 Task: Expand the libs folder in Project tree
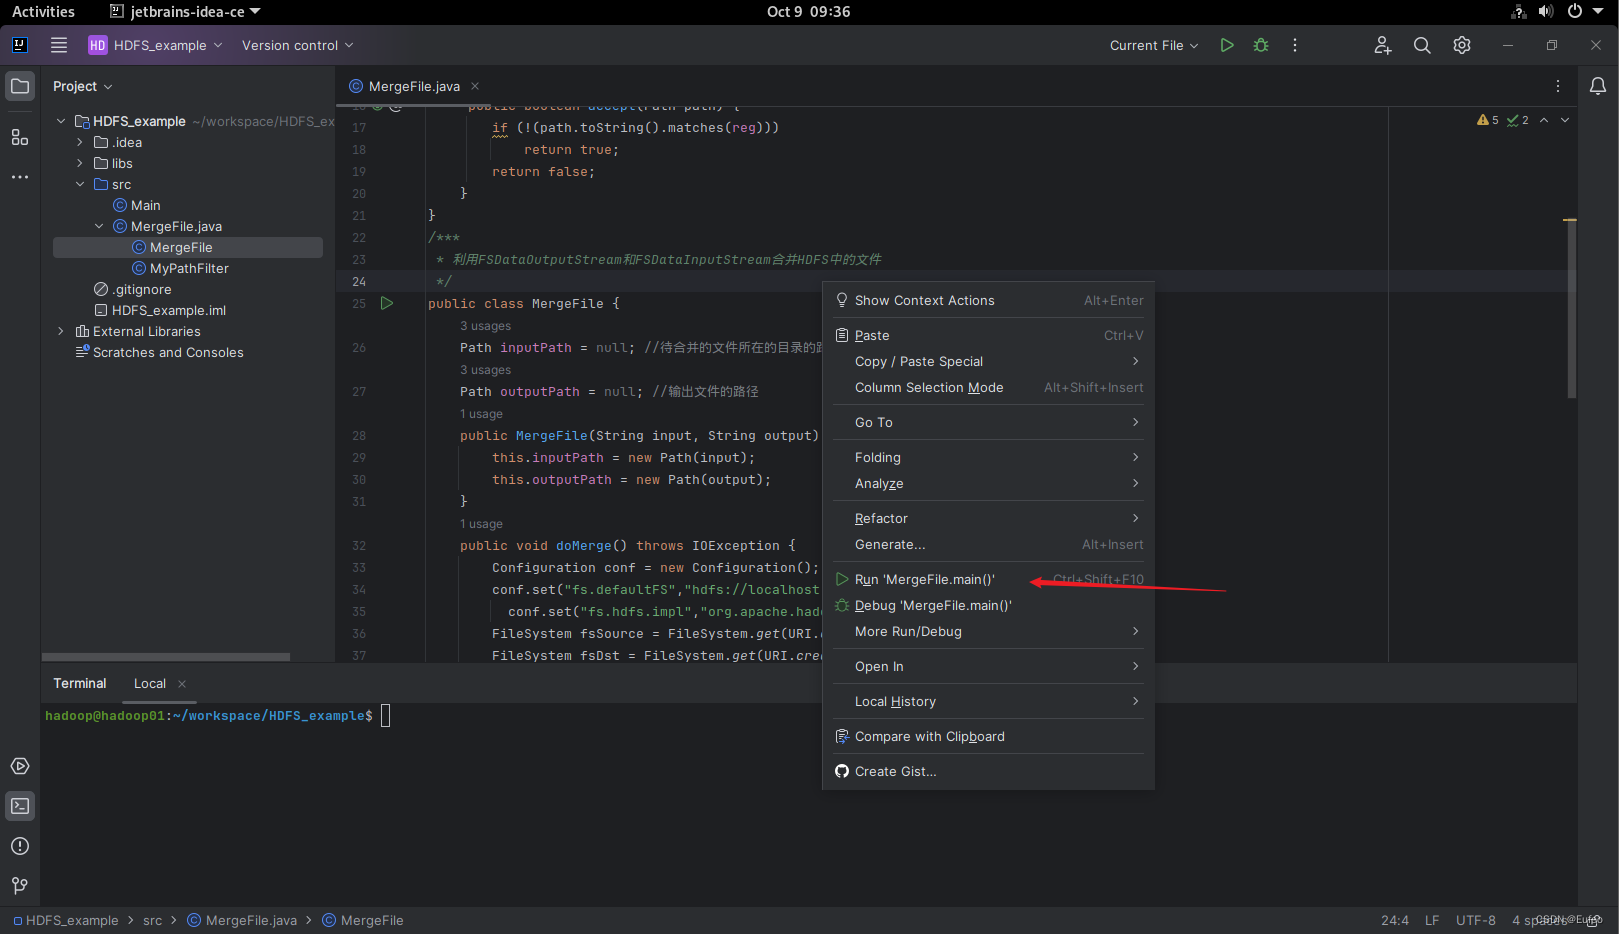pyautogui.click(x=80, y=163)
